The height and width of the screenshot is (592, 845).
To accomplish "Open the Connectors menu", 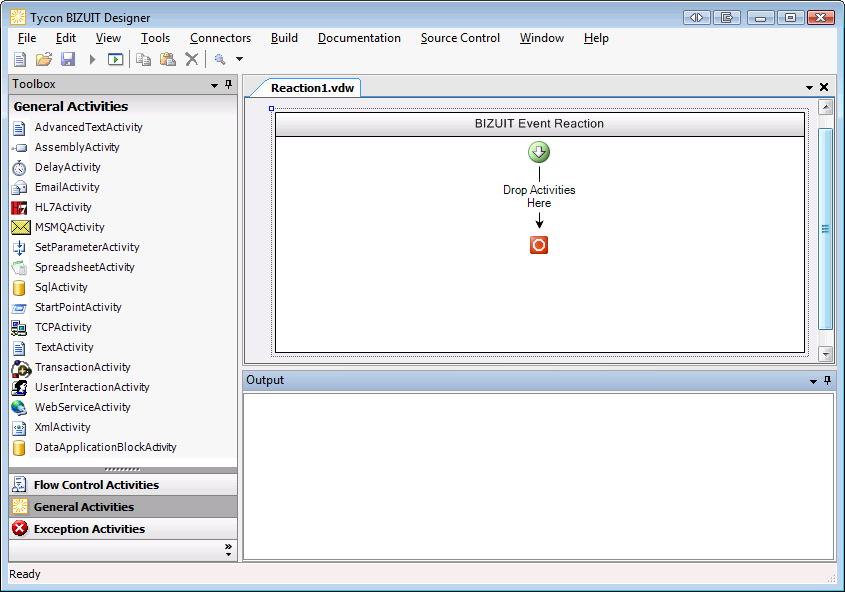I will point(220,38).
